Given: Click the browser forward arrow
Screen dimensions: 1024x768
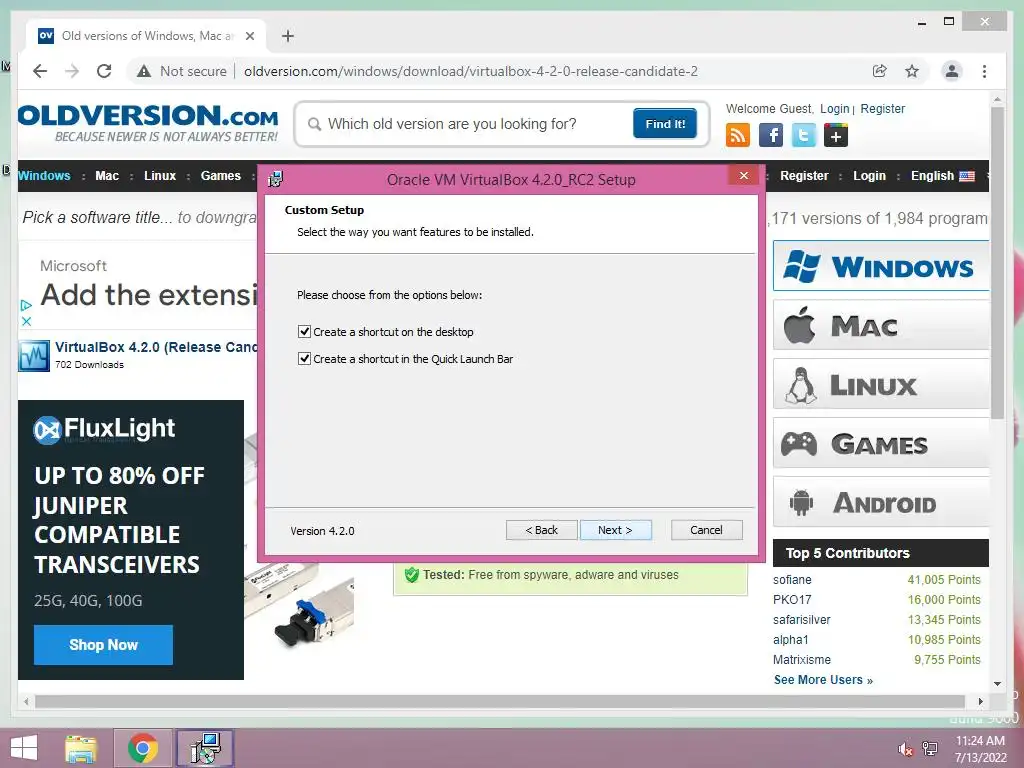Looking at the screenshot, I should (72, 71).
